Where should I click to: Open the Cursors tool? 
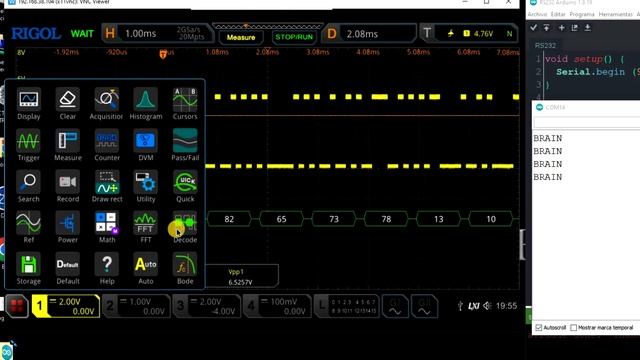pos(185,99)
